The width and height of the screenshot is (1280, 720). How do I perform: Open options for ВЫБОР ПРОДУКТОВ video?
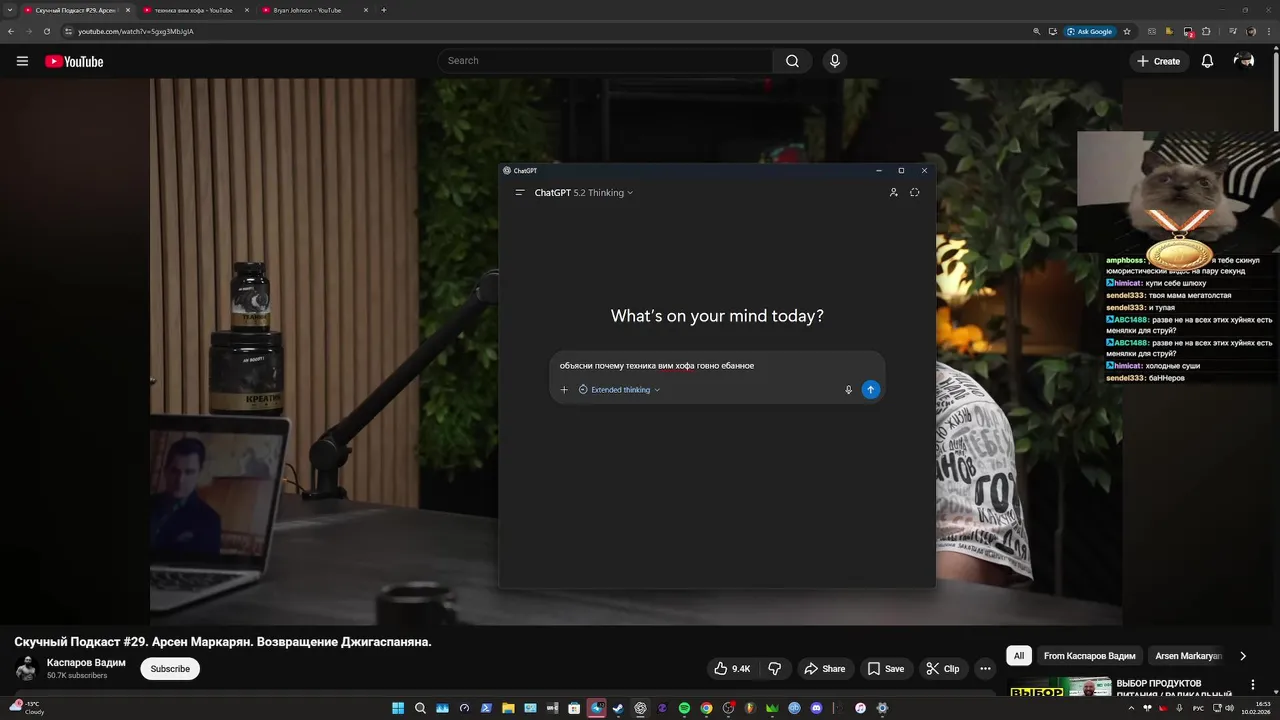pyautogui.click(x=1253, y=685)
